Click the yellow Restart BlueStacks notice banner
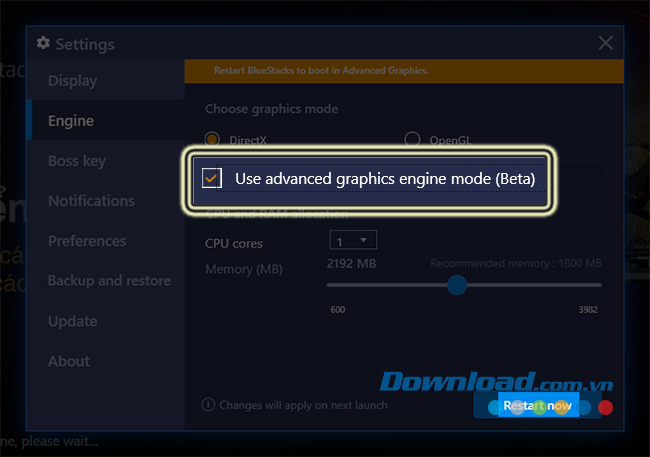 [404, 71]
